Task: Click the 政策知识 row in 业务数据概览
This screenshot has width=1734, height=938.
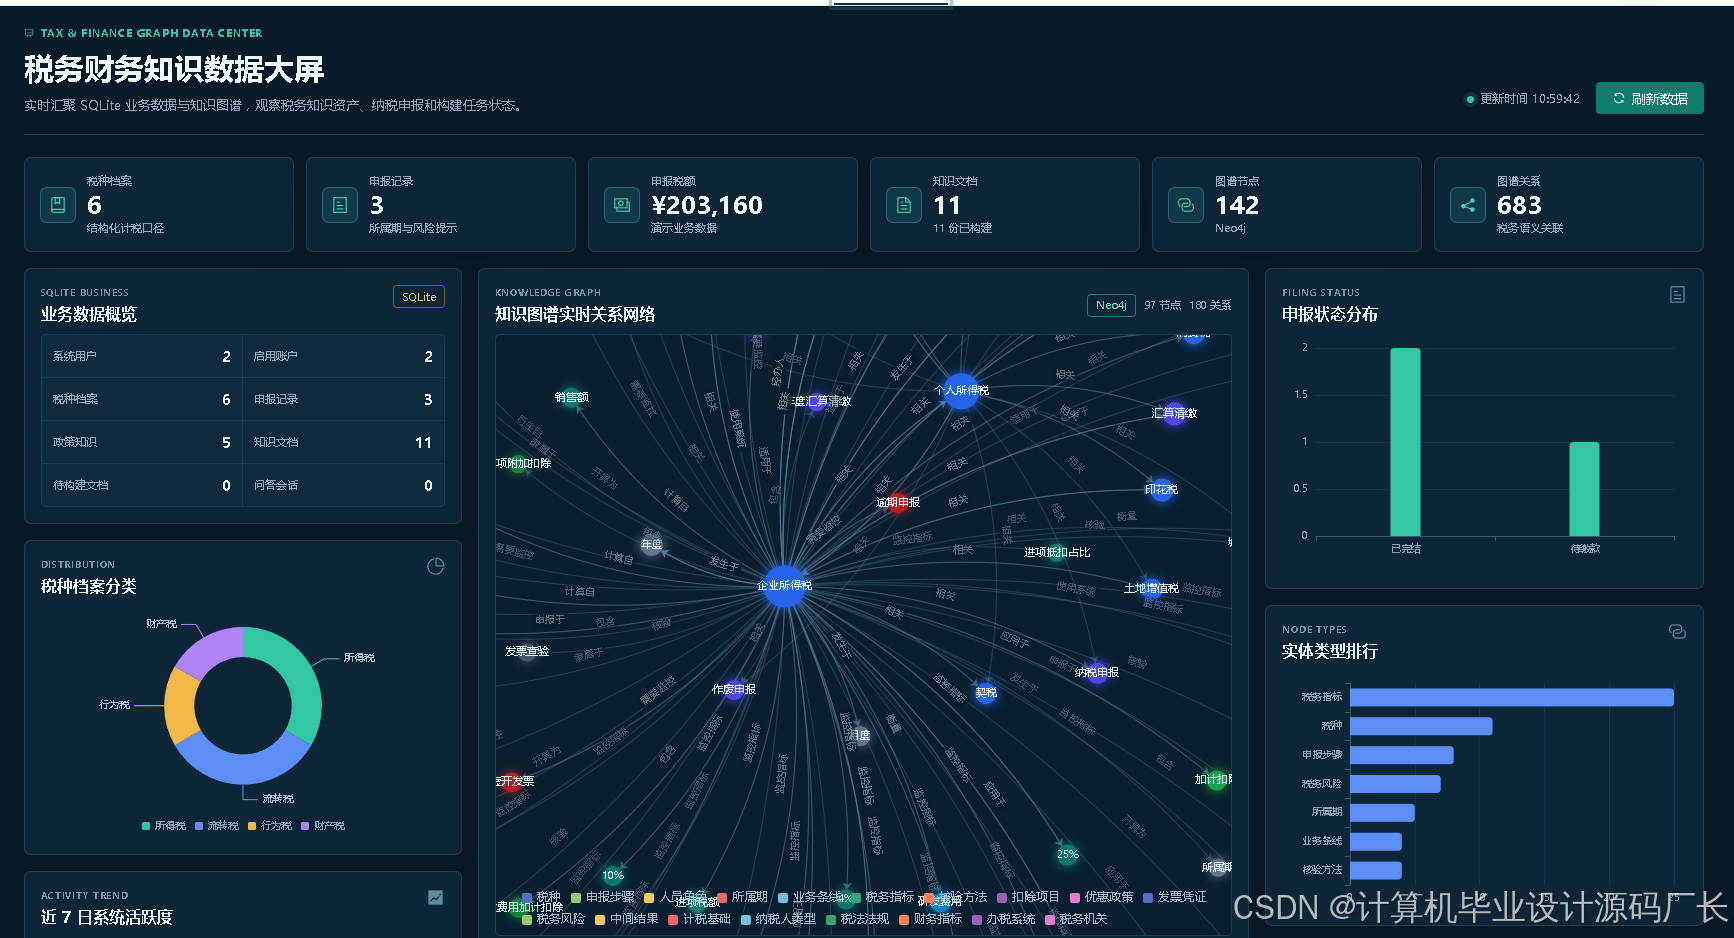Action: coord(141,442)
